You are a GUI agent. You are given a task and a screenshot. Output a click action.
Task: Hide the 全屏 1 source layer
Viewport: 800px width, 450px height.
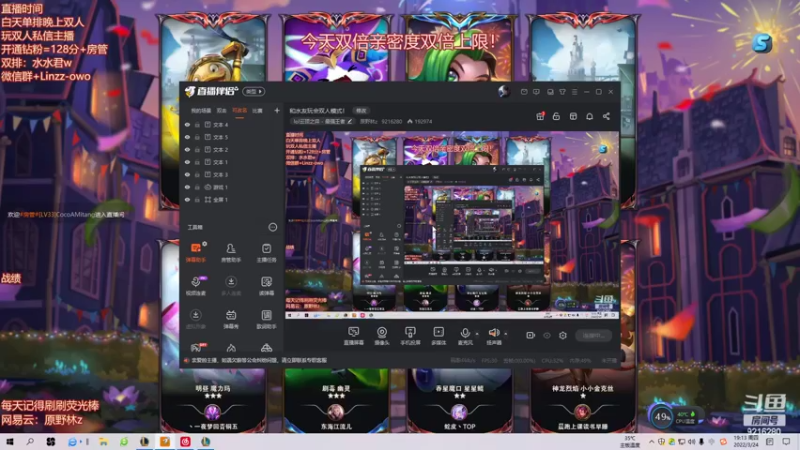click(x=187, y=199)
